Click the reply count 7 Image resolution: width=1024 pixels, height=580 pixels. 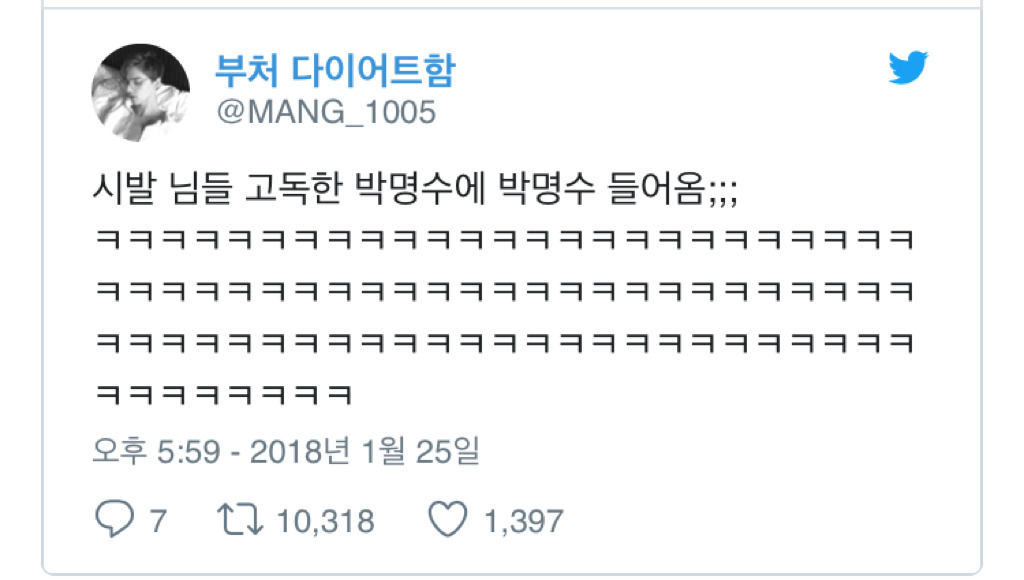(x=158, y=521)
